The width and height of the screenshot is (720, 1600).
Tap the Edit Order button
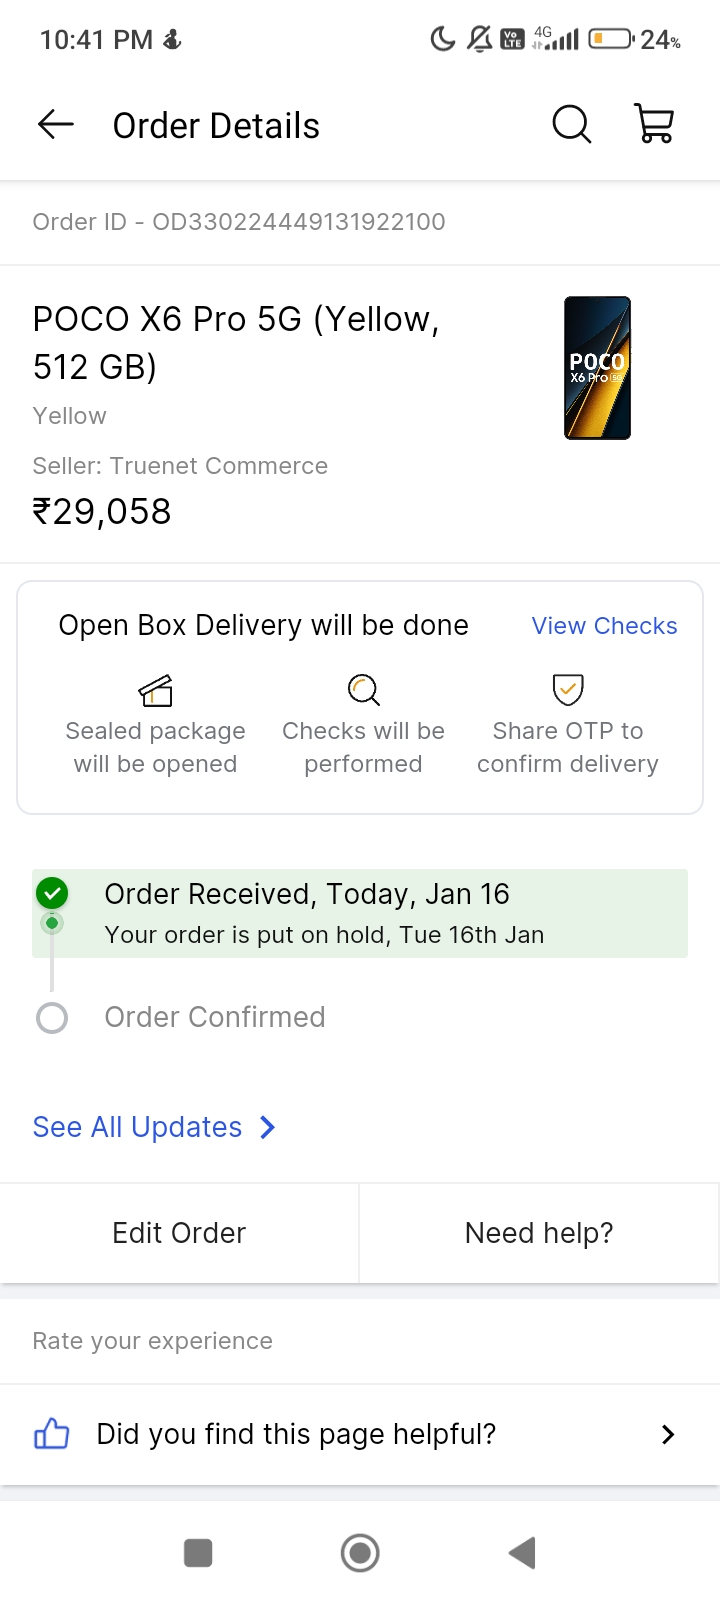click(179, 1233)
